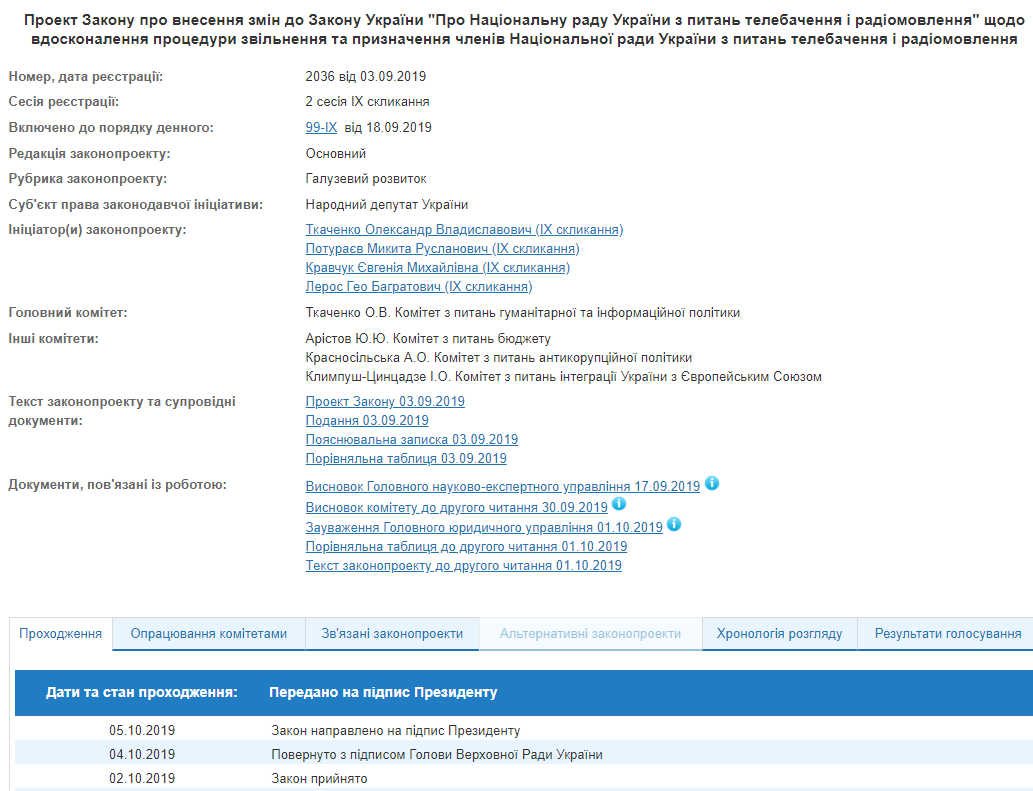Screen dimensions: 1033x791
Task: Open Порівняльна таблиця 03.09.2019 link
Action: (x=406, y=459)
